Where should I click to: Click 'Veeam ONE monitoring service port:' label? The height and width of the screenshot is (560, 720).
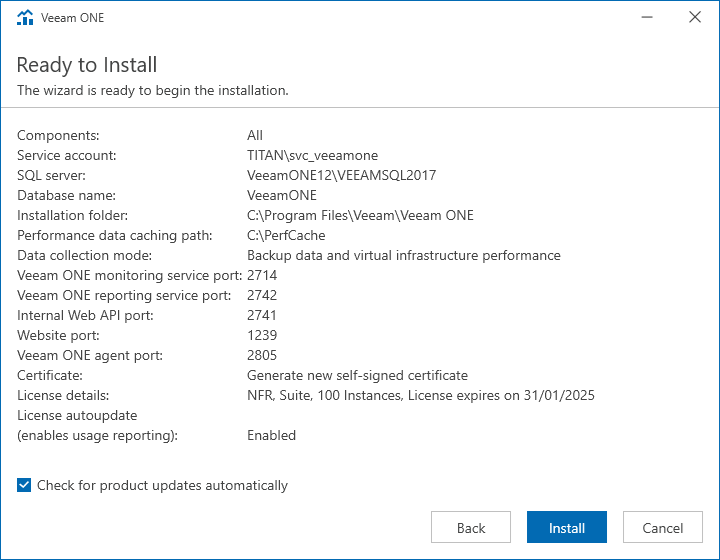click(129, 275)
